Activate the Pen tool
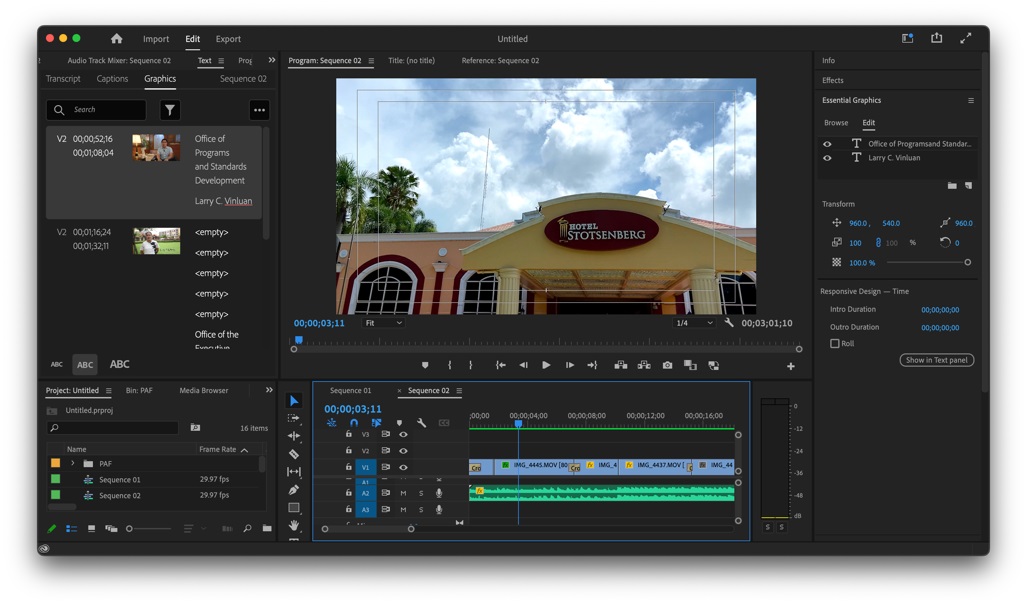 (294, 489)
